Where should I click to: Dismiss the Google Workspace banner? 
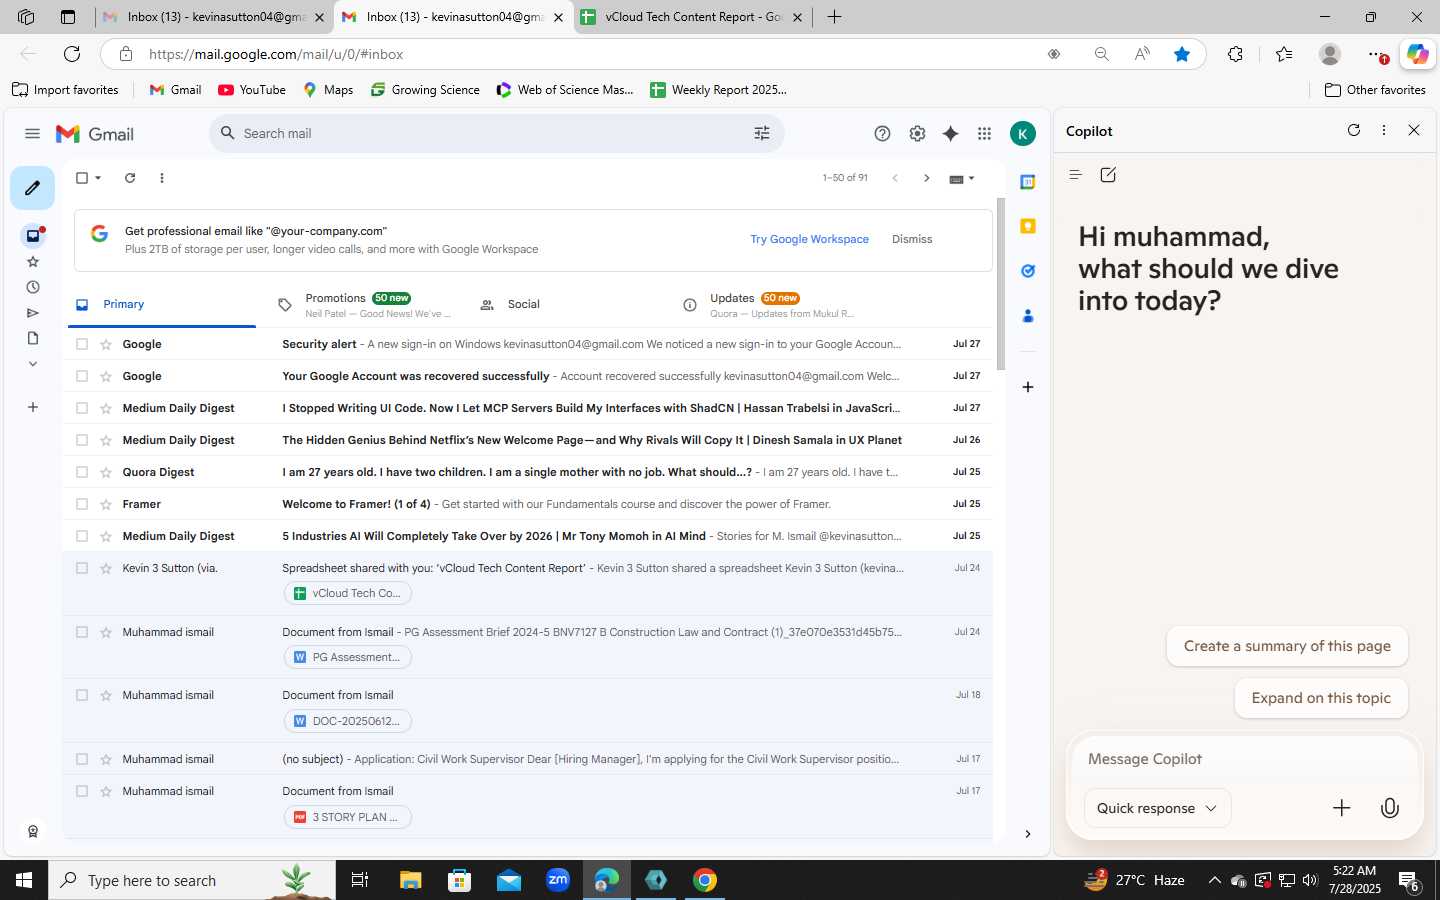[x=912, y=239]
